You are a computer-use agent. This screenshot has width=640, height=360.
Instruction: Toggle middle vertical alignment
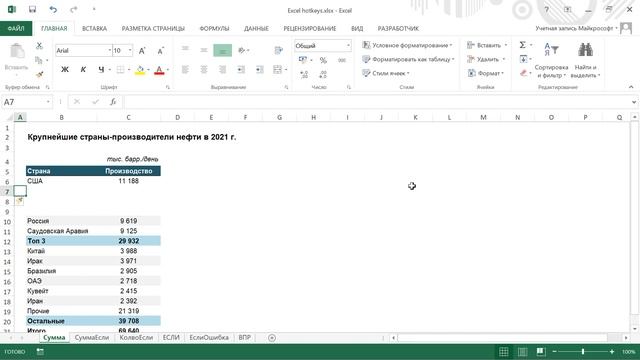pyautogui.click(x=204, y=50)
